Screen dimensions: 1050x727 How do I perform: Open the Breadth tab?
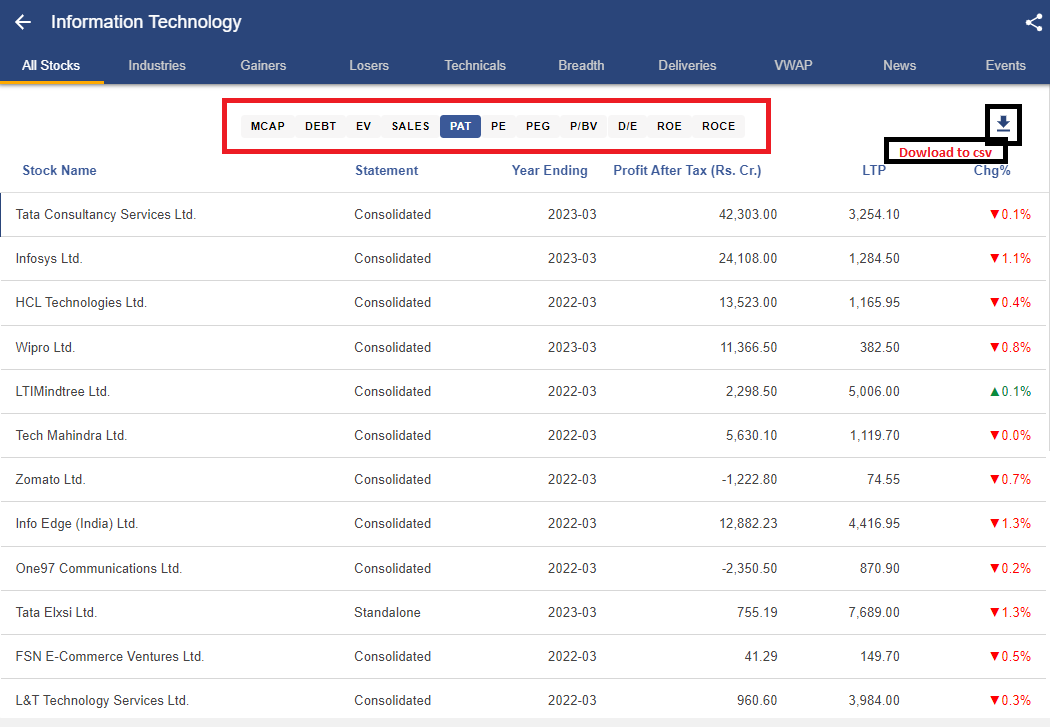coord(581,66)
